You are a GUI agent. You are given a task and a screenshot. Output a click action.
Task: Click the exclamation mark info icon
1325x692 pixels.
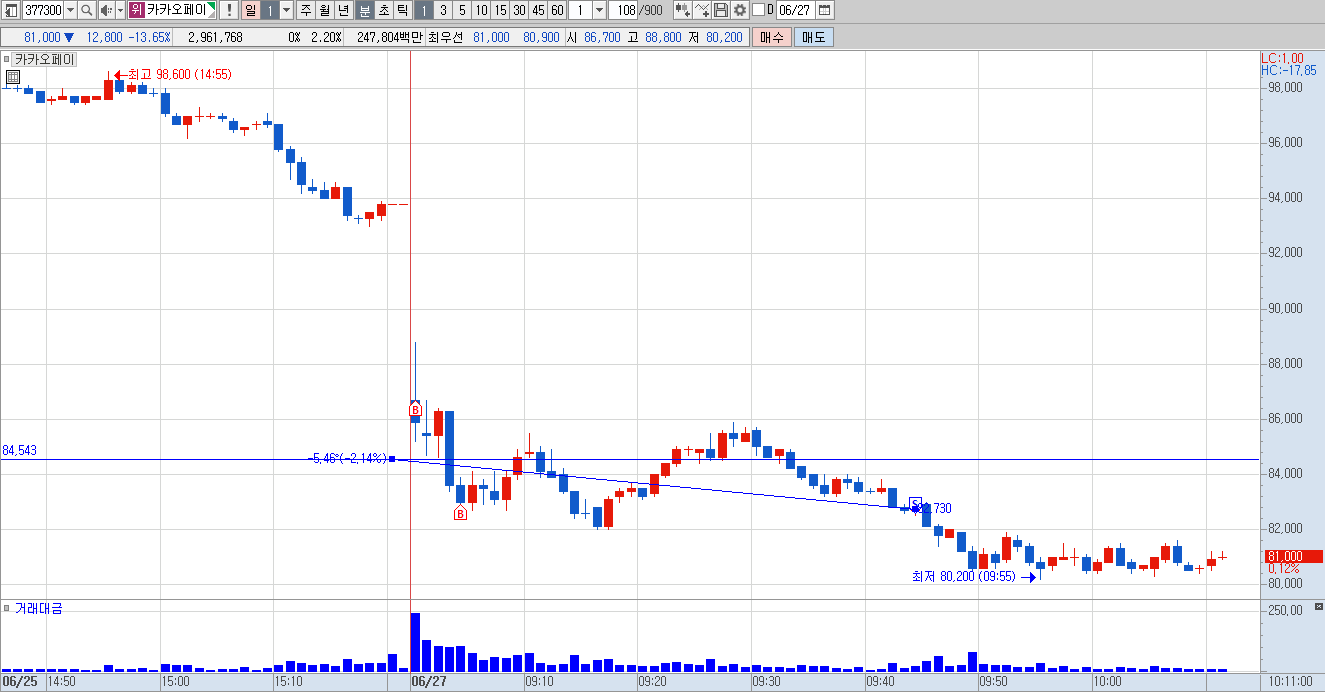click(x=228, y=10)
